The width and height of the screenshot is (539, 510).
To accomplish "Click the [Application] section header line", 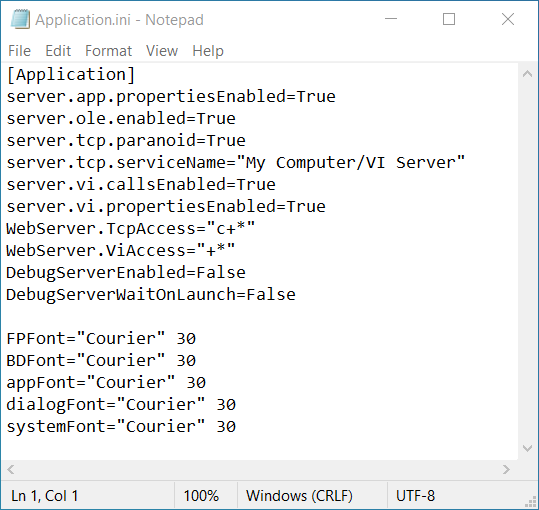I will (71, 75).
